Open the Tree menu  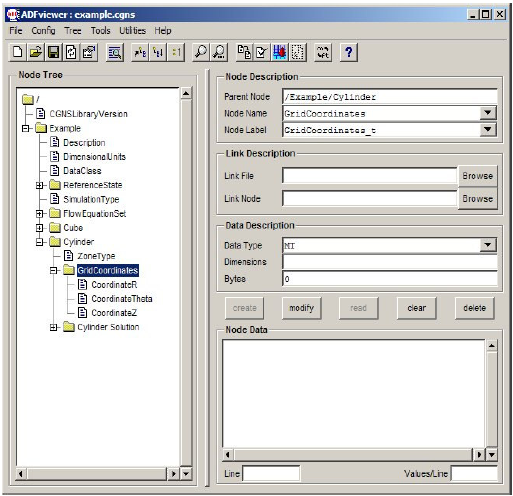73,31
